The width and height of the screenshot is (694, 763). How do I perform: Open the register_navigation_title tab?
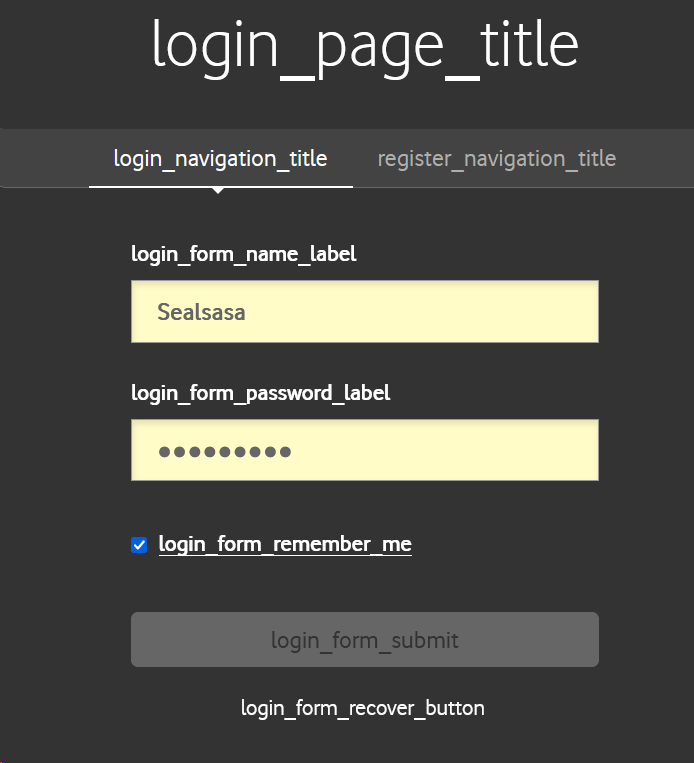pos(496,158)
